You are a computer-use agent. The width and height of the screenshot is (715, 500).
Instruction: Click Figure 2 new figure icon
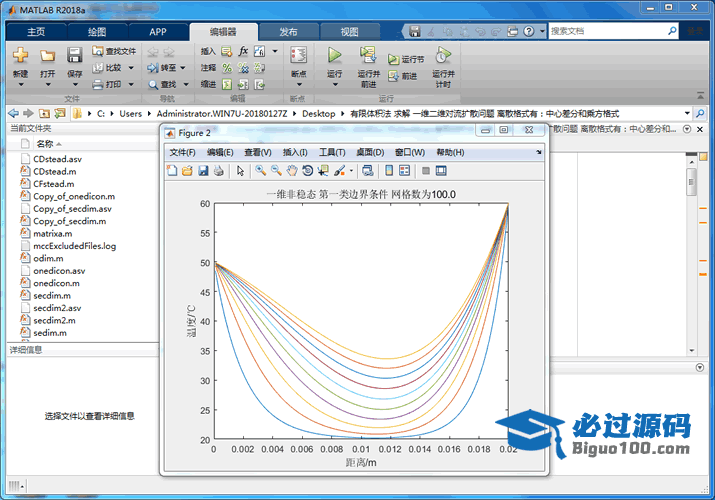(172, 171)
